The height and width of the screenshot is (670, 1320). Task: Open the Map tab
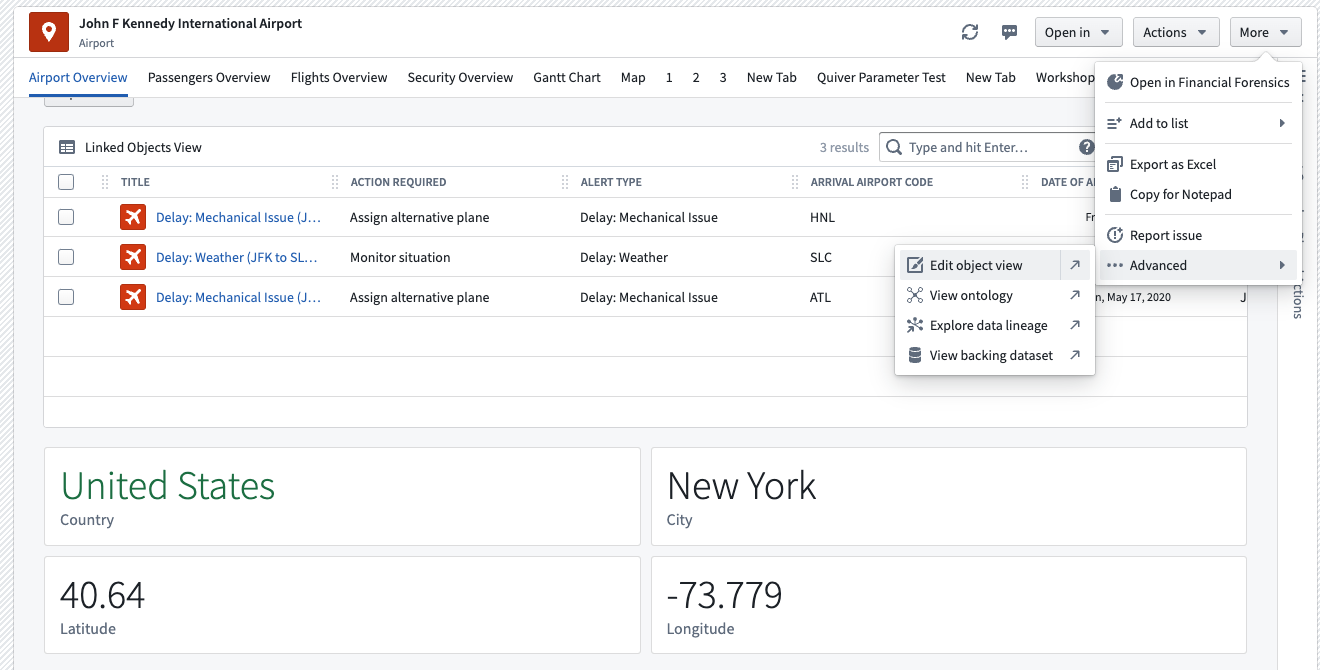click(633, 77)
